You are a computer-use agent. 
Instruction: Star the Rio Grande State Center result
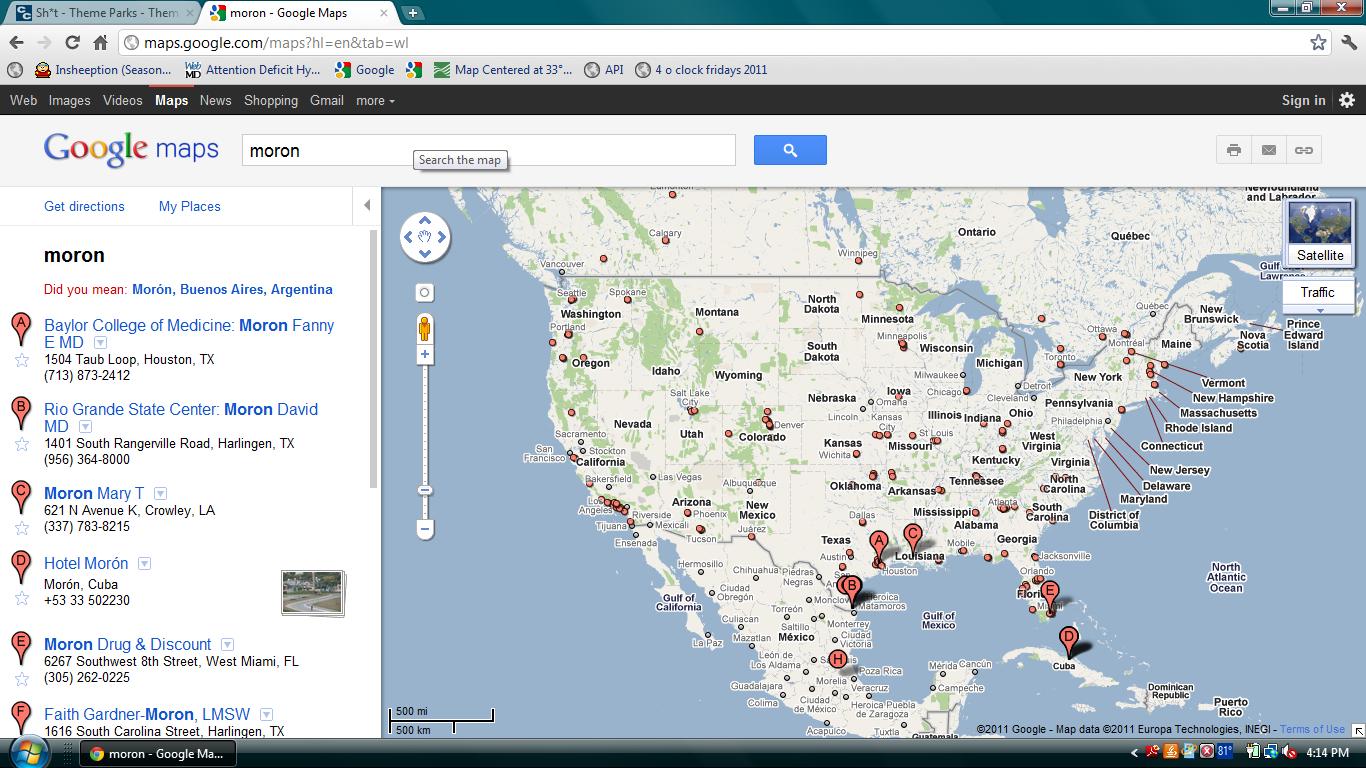(x=21, y=444)
